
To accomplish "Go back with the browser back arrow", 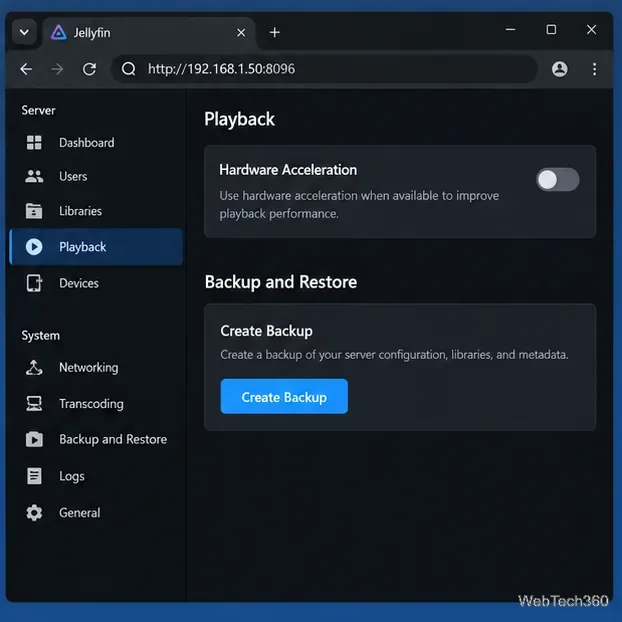I will (26, 69).
